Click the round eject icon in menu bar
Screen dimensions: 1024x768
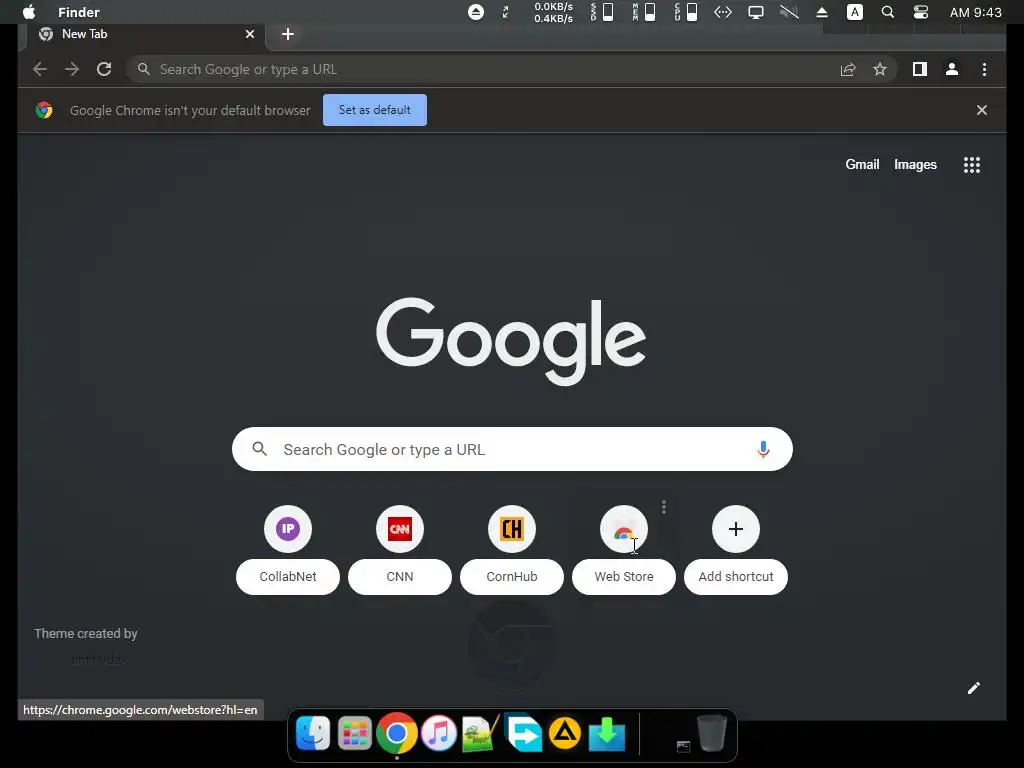coord(476,12)
